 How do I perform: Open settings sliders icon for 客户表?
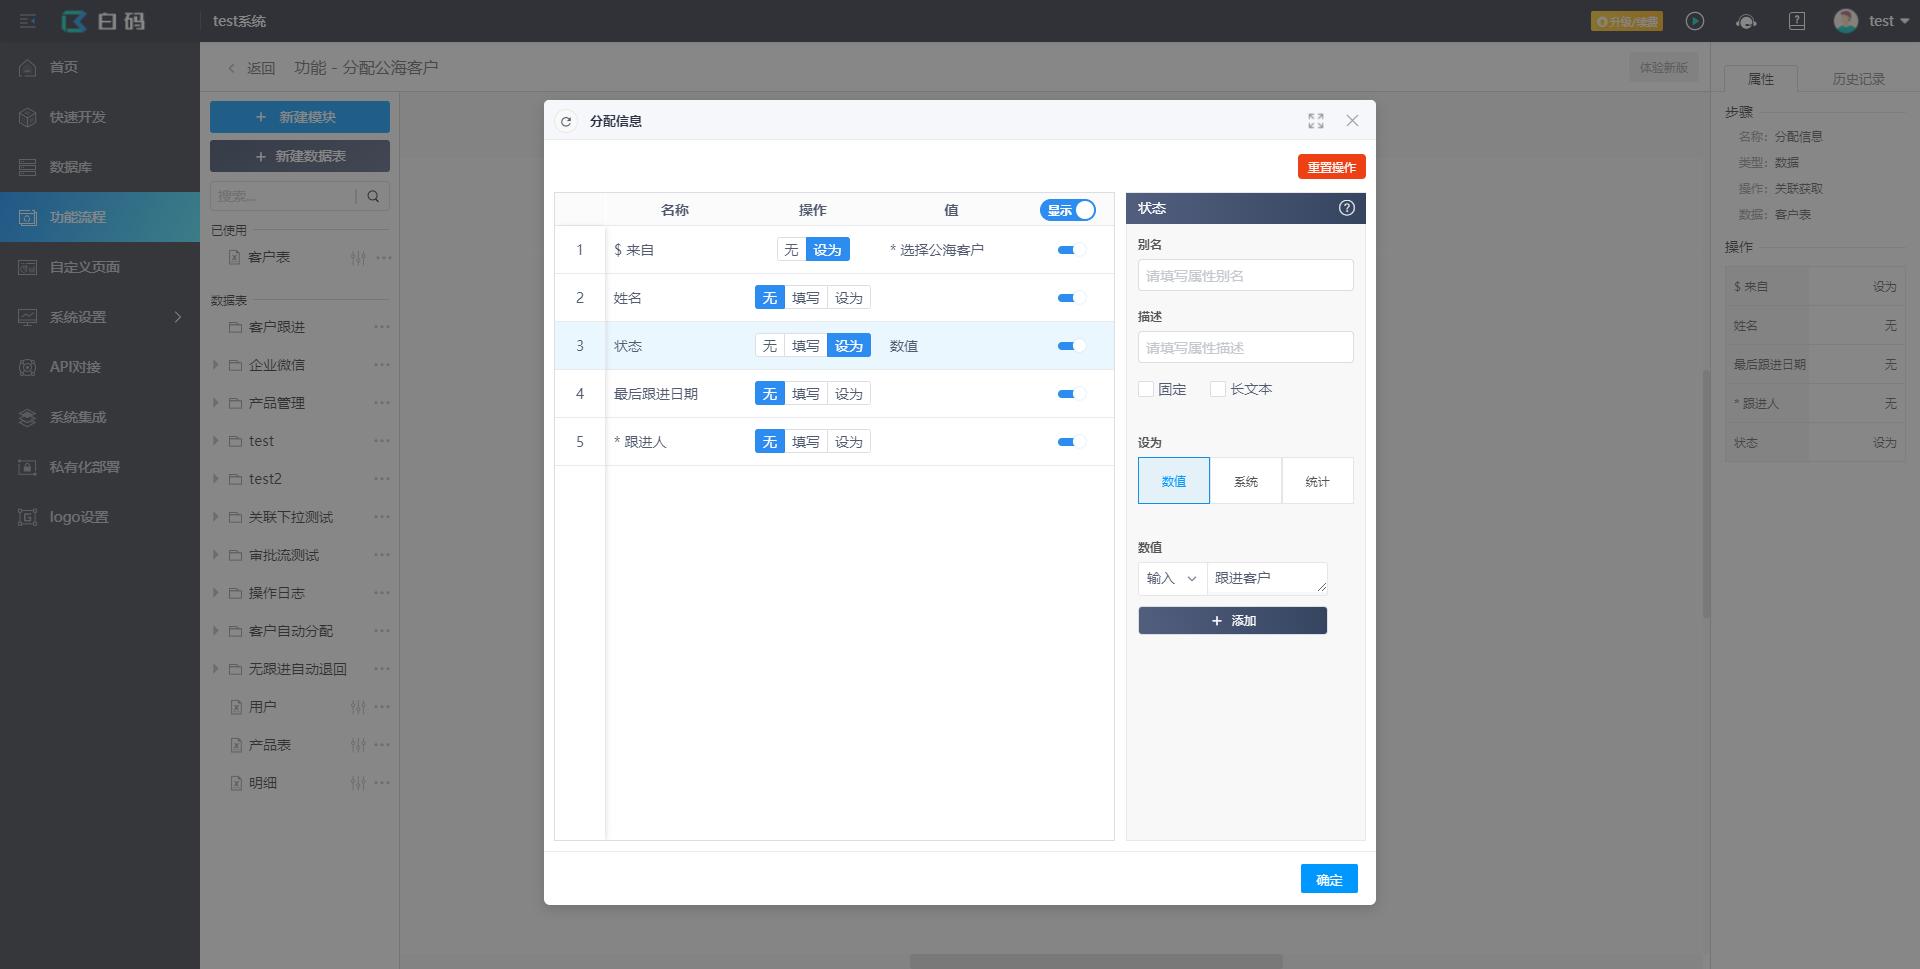[358, 258]
